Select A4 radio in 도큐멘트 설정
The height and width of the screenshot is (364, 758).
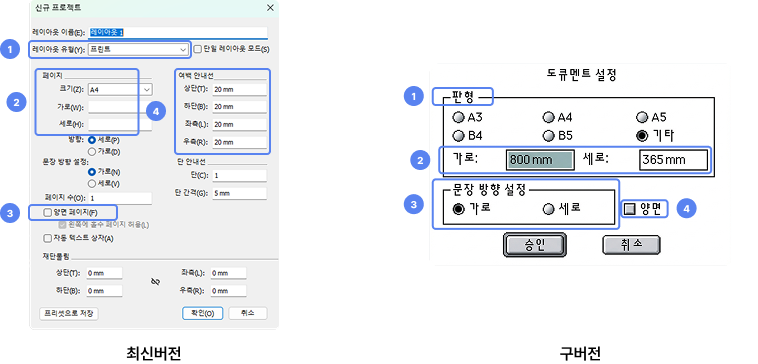pyautogui.click(x=548, y=117)
